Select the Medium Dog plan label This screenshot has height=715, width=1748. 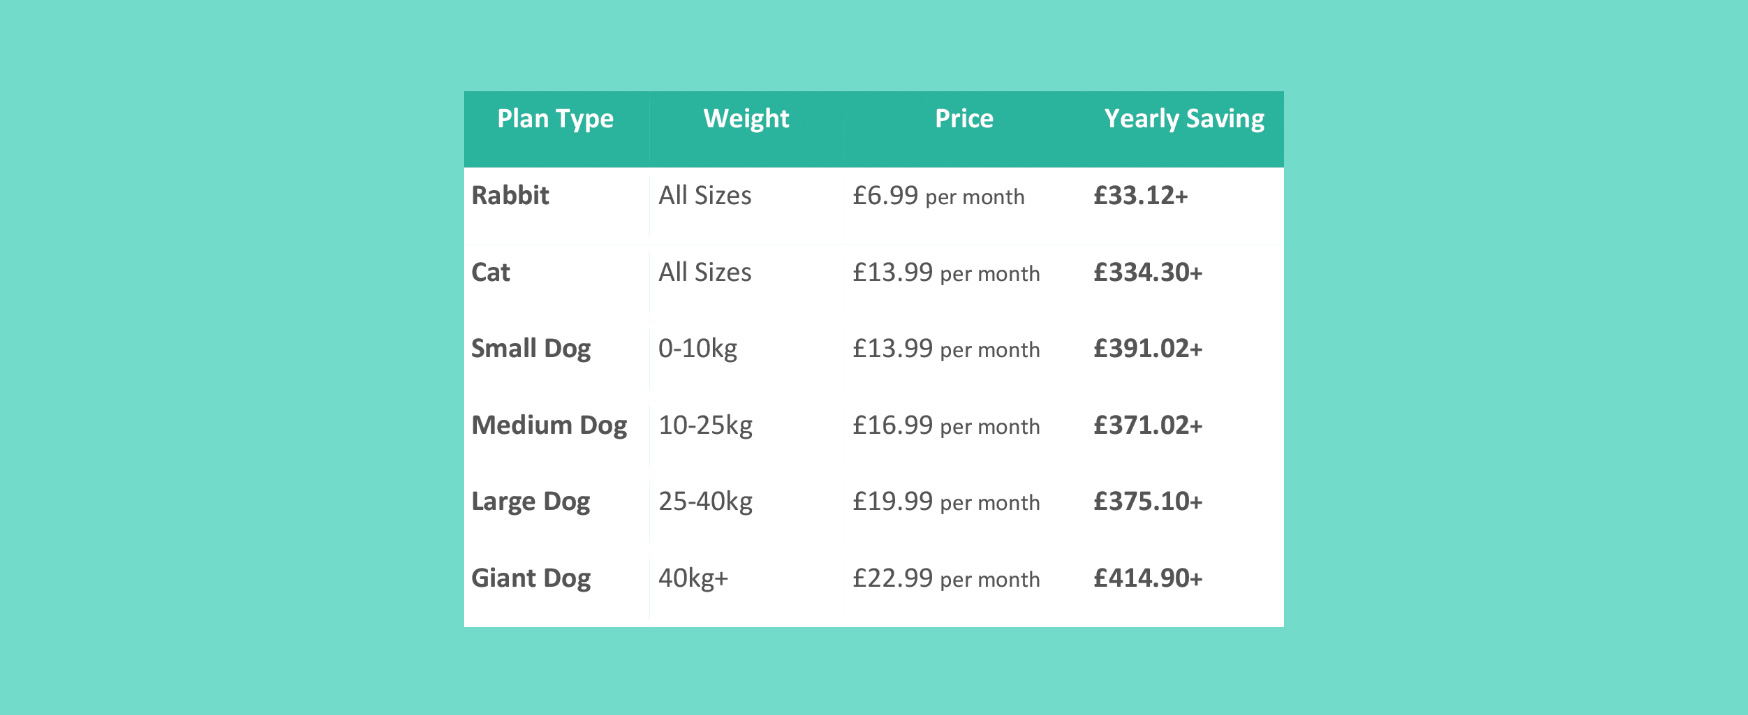pyautogui.click(x=549, y=426)
